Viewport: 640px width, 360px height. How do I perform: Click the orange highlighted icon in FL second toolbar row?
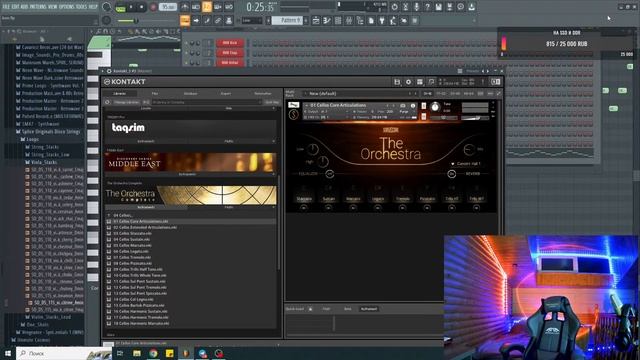click(x=184, y=20)
